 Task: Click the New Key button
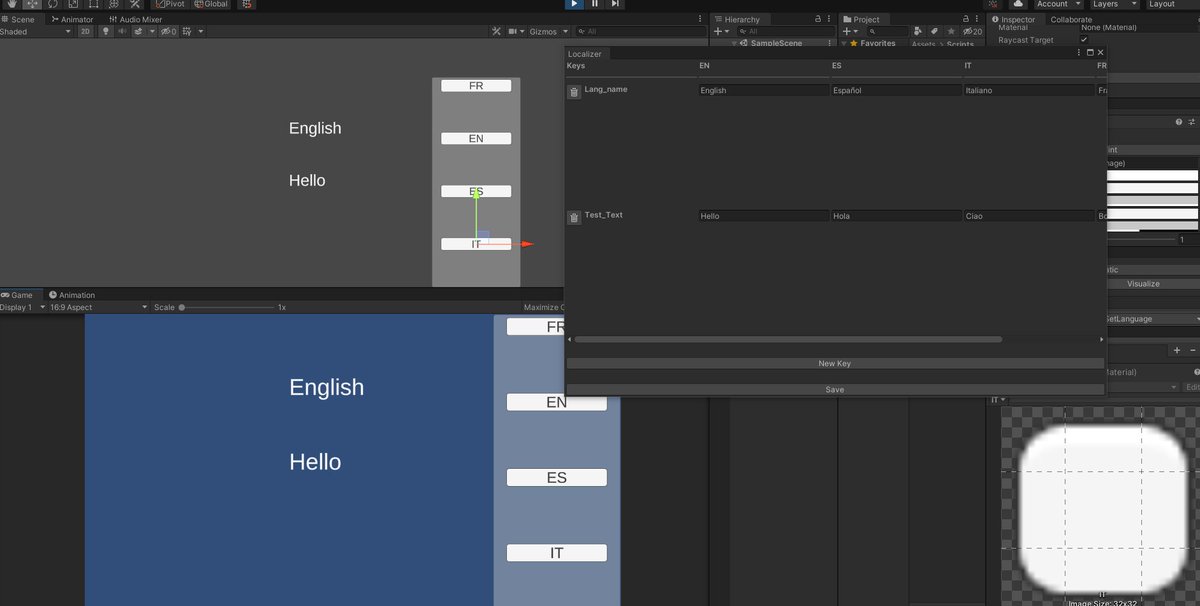[x=835, y=363]
